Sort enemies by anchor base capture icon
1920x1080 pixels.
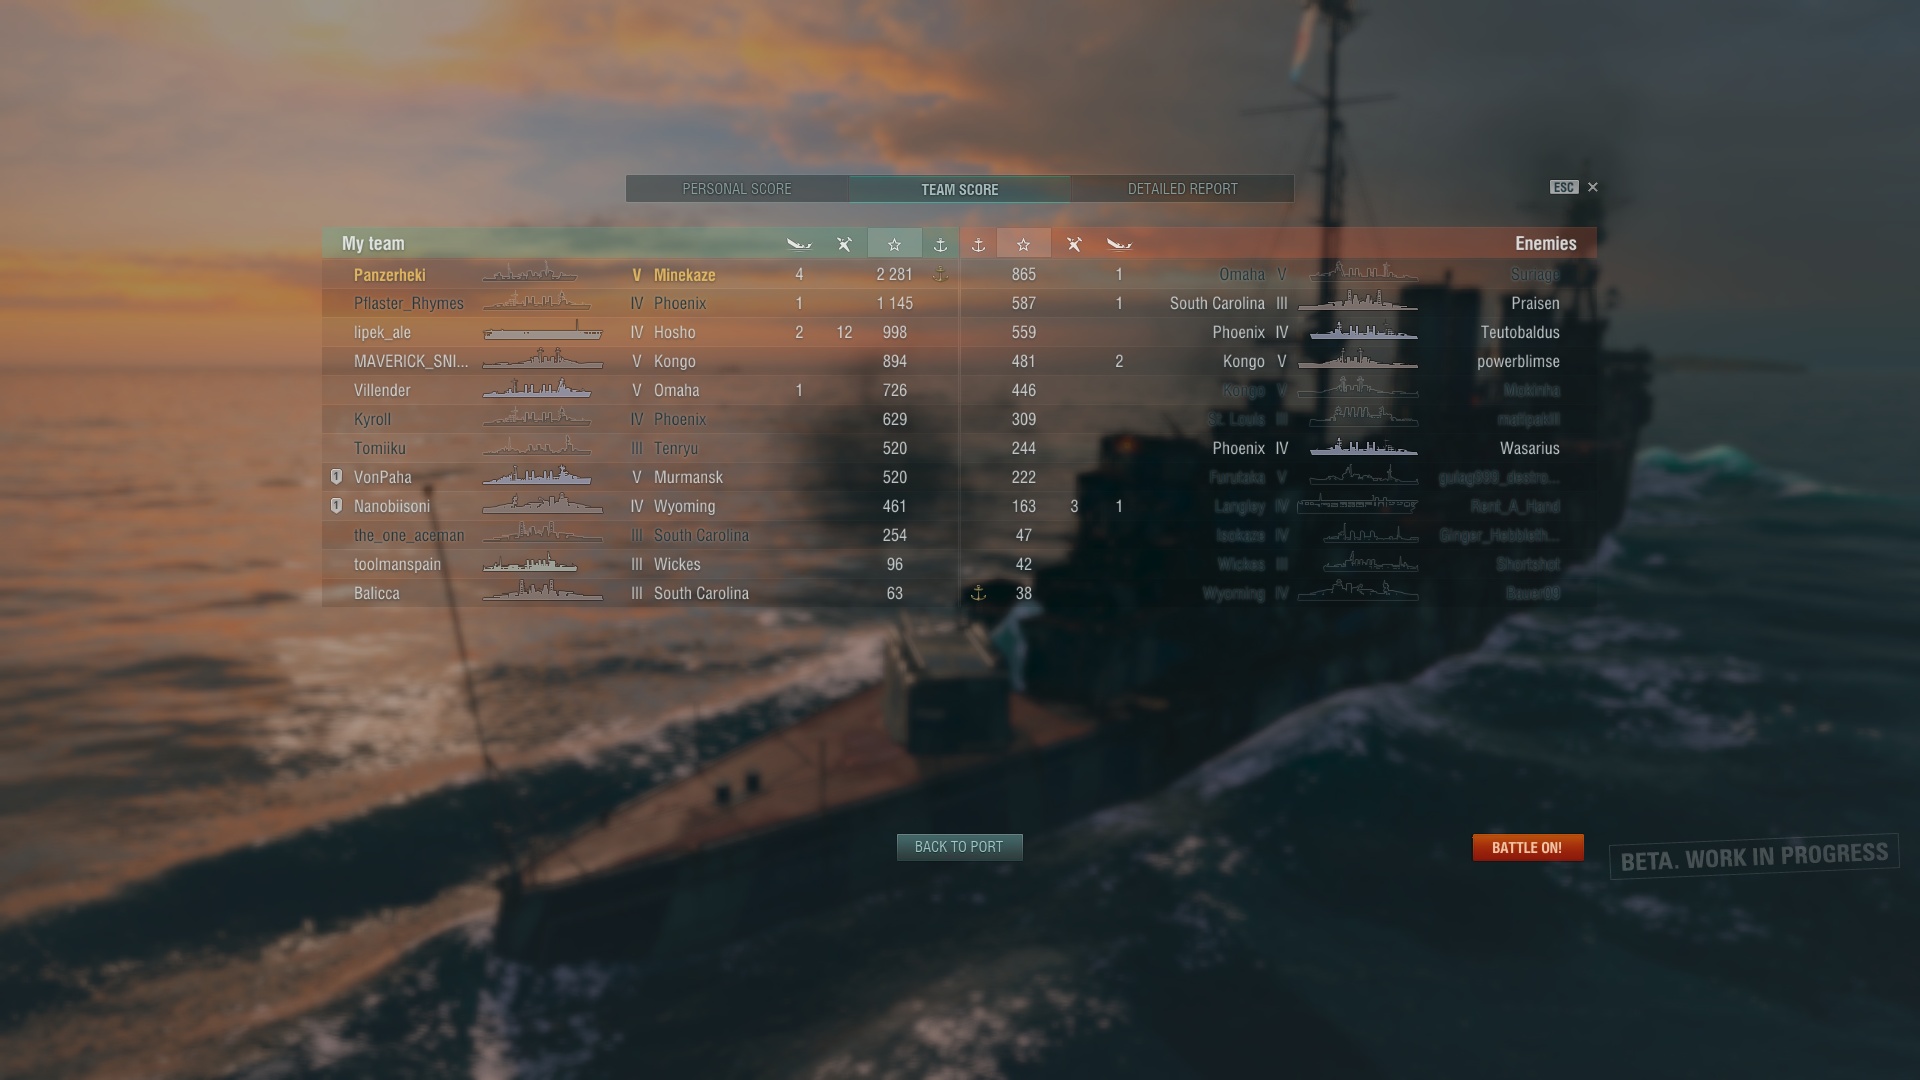(x=978, y=244)
